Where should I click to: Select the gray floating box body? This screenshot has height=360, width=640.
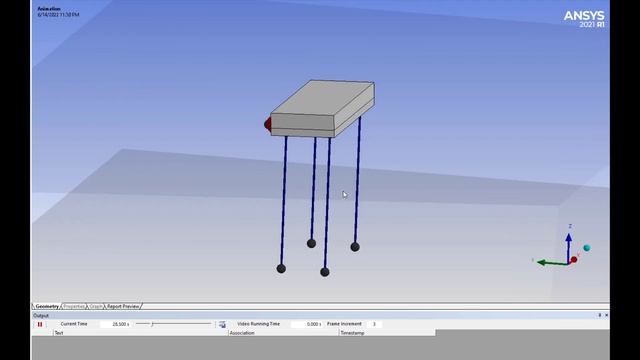322,108
